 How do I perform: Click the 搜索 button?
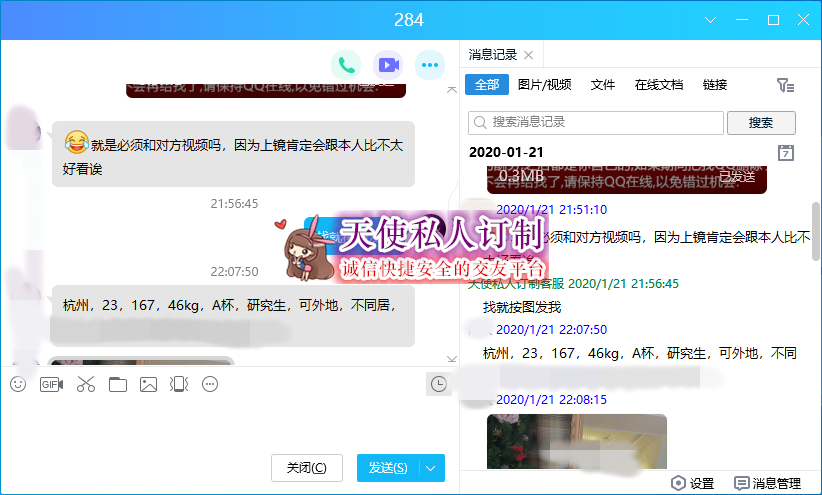pos(761,123)
